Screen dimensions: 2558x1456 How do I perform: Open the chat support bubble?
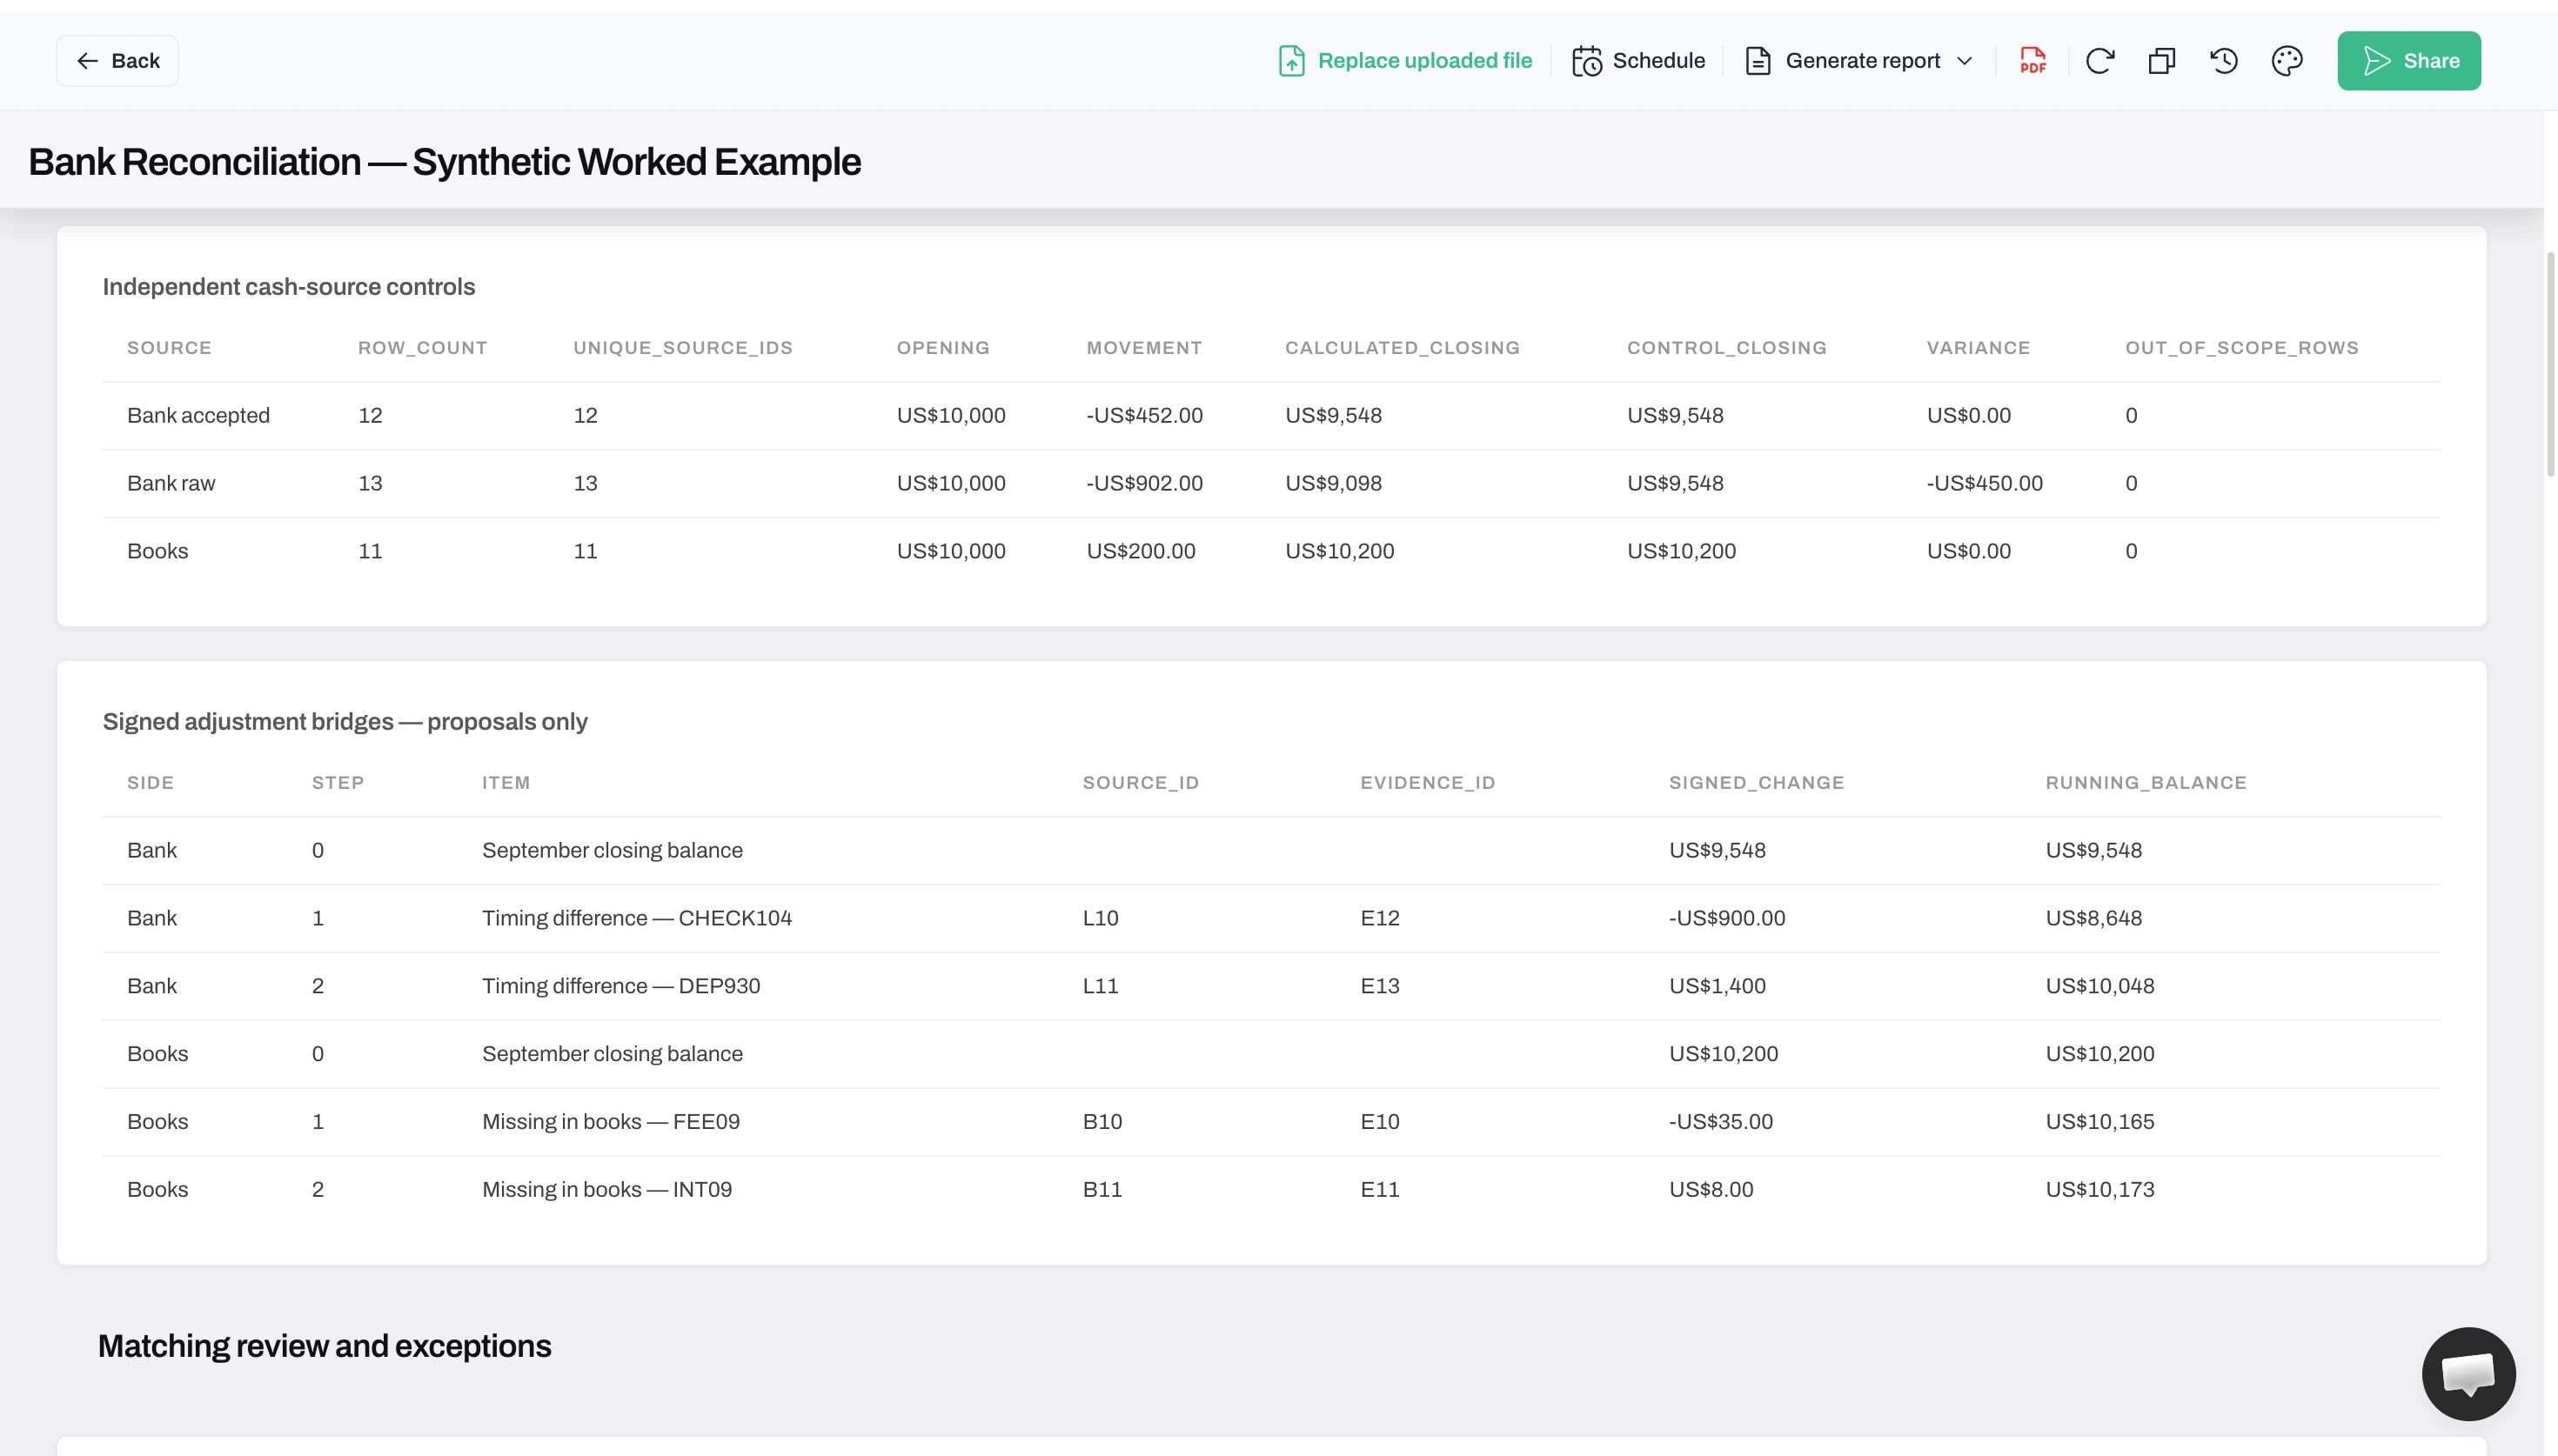click(2468, 1373)
